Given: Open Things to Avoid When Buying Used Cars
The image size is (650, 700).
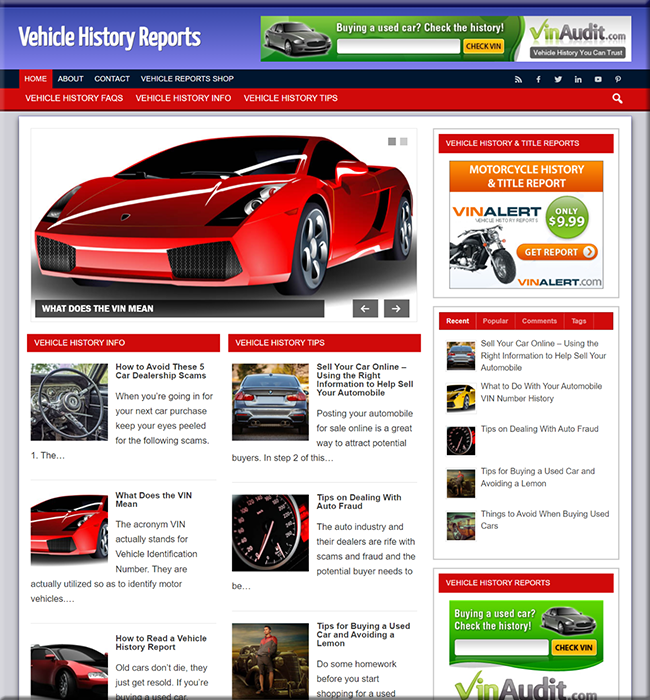Looking at the screenshot, I should tap(545, 520).
